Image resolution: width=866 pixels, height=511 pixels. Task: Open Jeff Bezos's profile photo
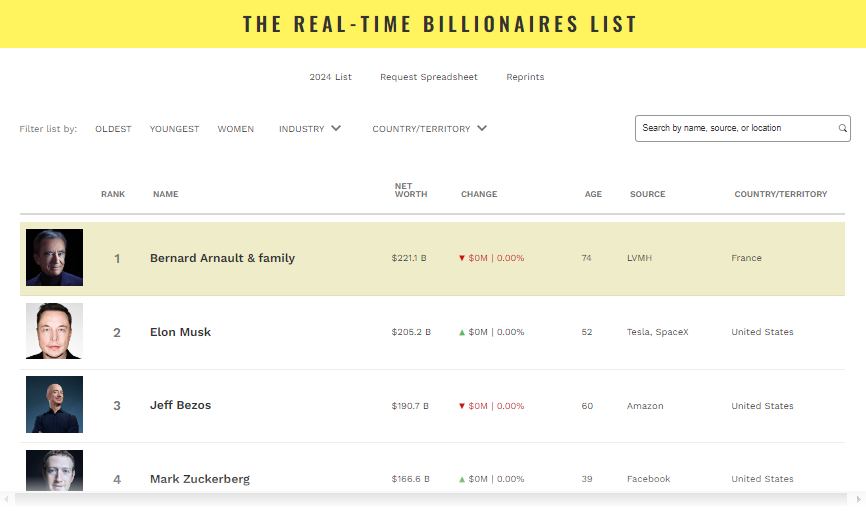(55, 405)
